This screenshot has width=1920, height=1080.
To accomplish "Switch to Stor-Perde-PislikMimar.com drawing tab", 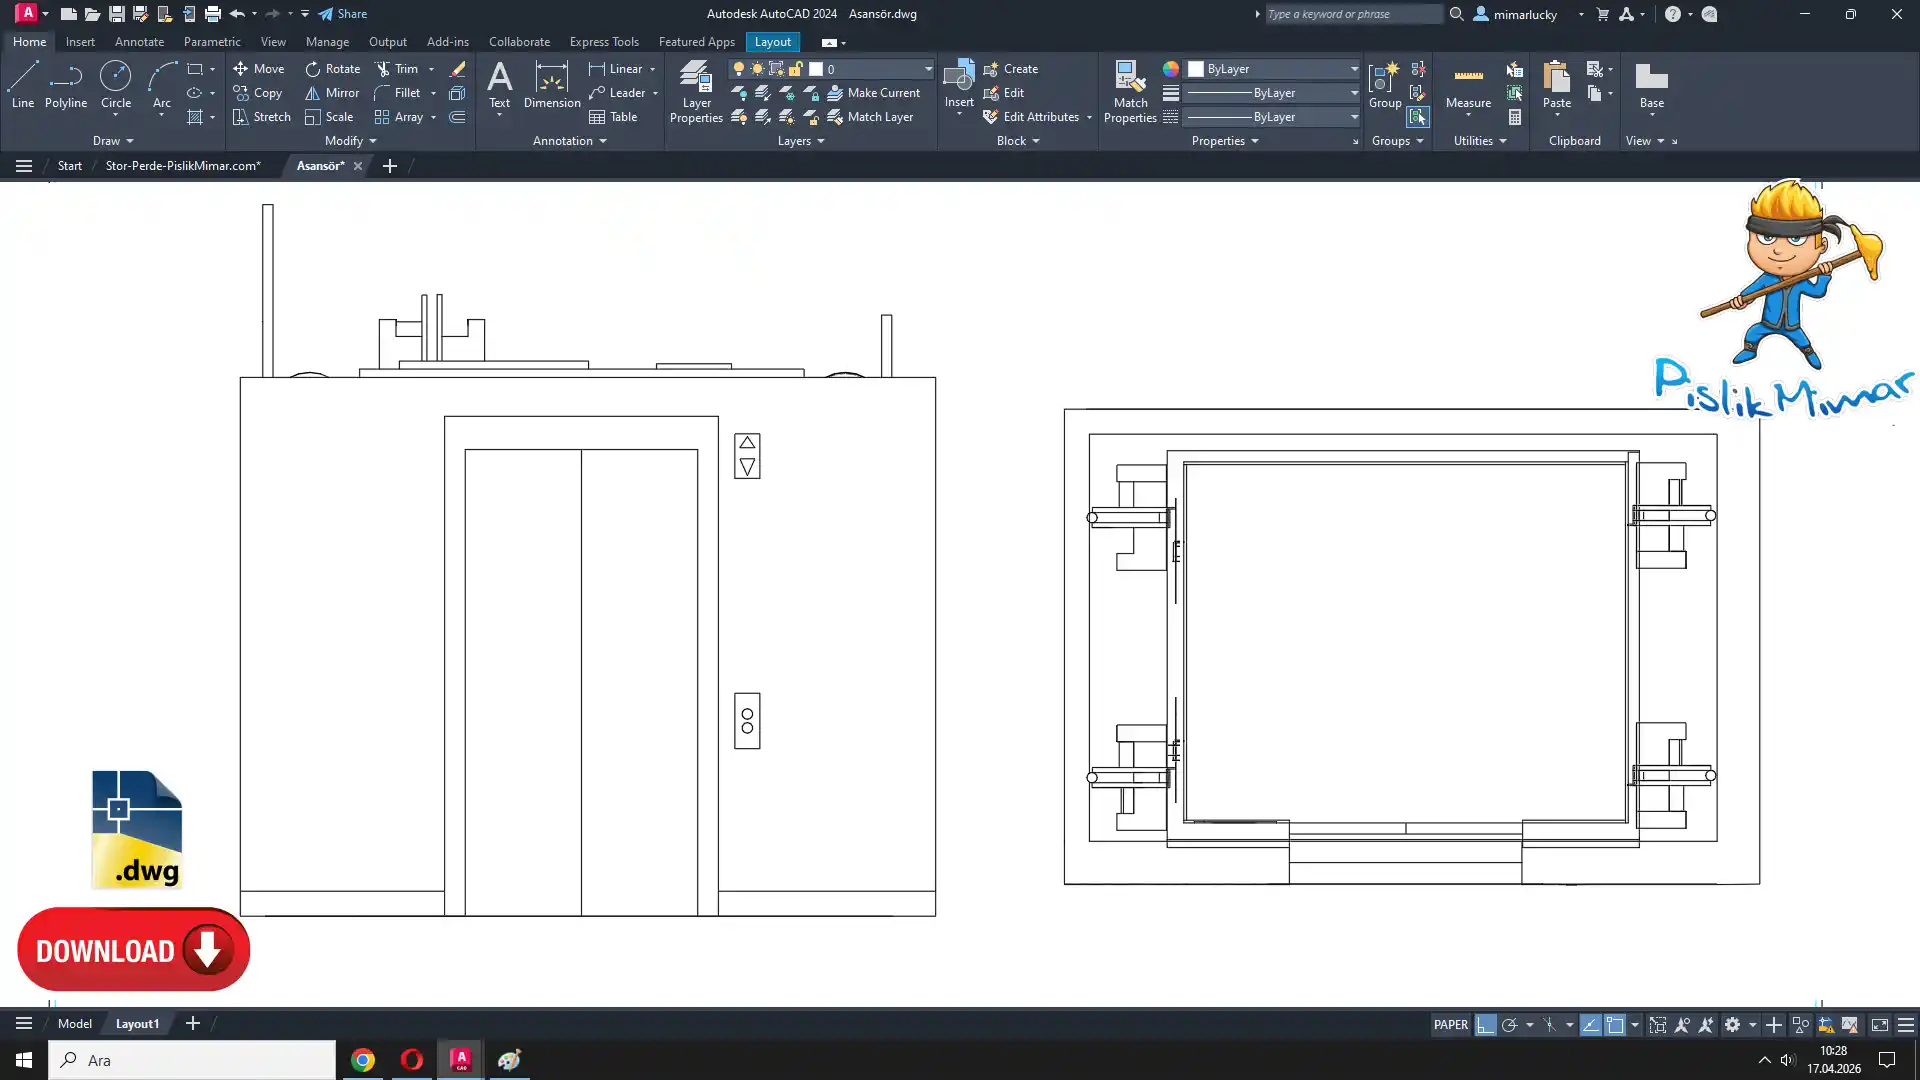I will coord(183,166).
